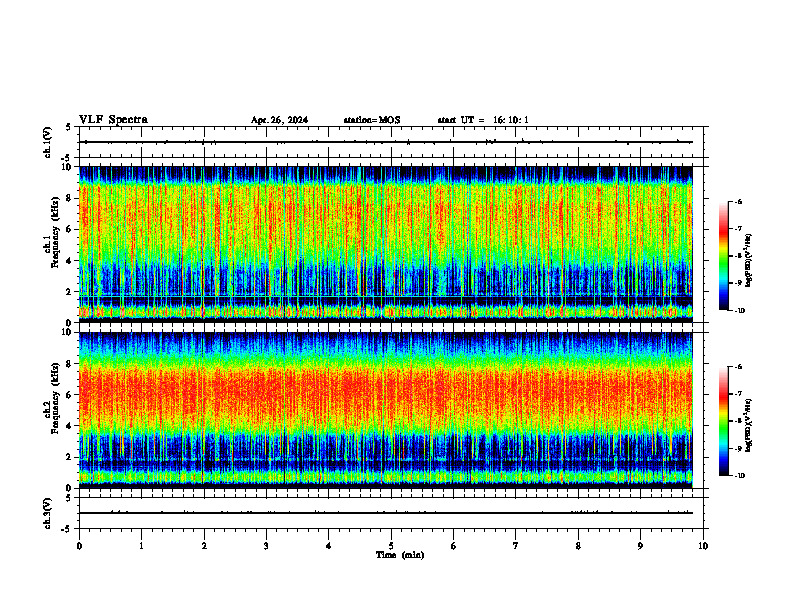Click the 'start UT = 16:10:1' text
The height and width of the screenshot is (612, 792).
(483, 120)
